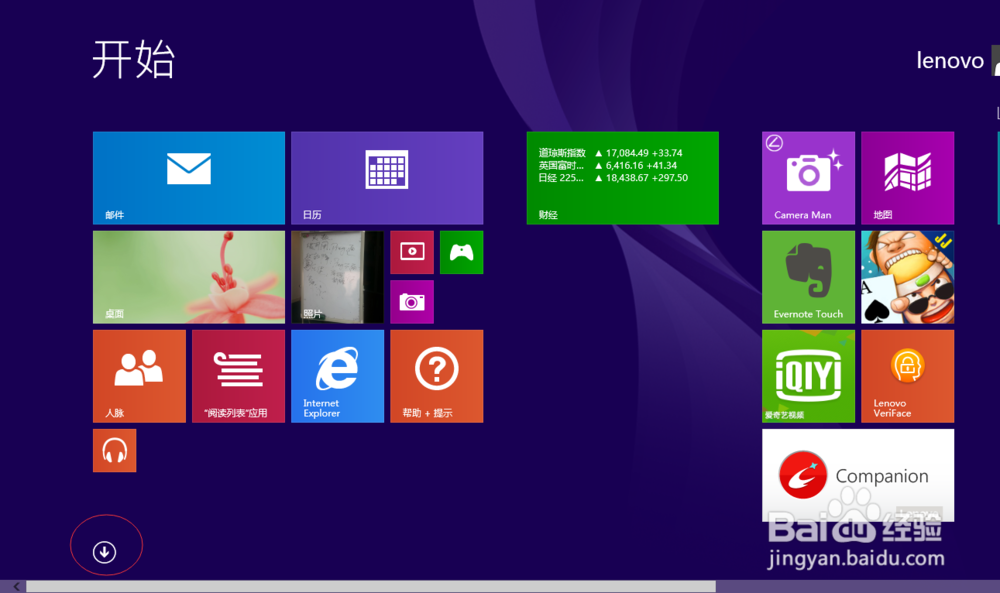Start Lenovo VeriFace

[906, 375]
